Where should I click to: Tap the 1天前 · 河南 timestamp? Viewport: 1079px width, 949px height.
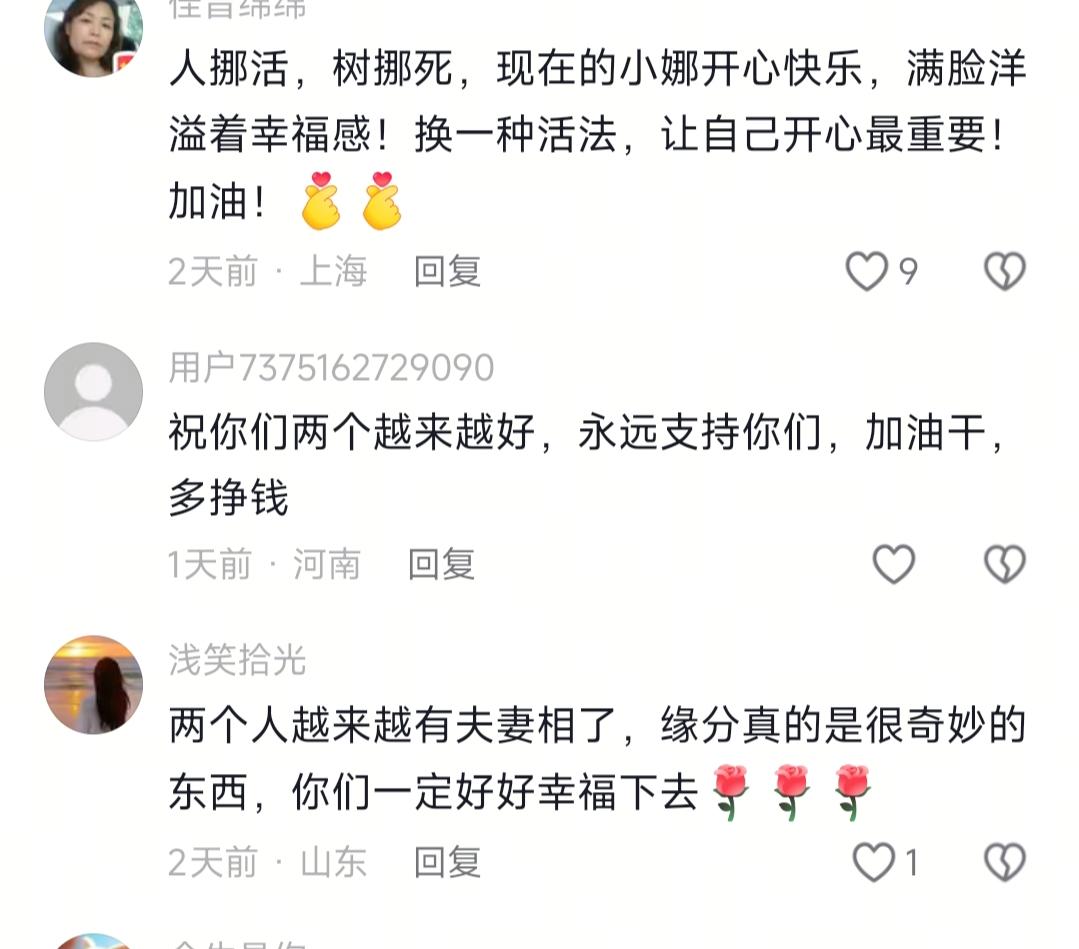[x=264, y=564]
